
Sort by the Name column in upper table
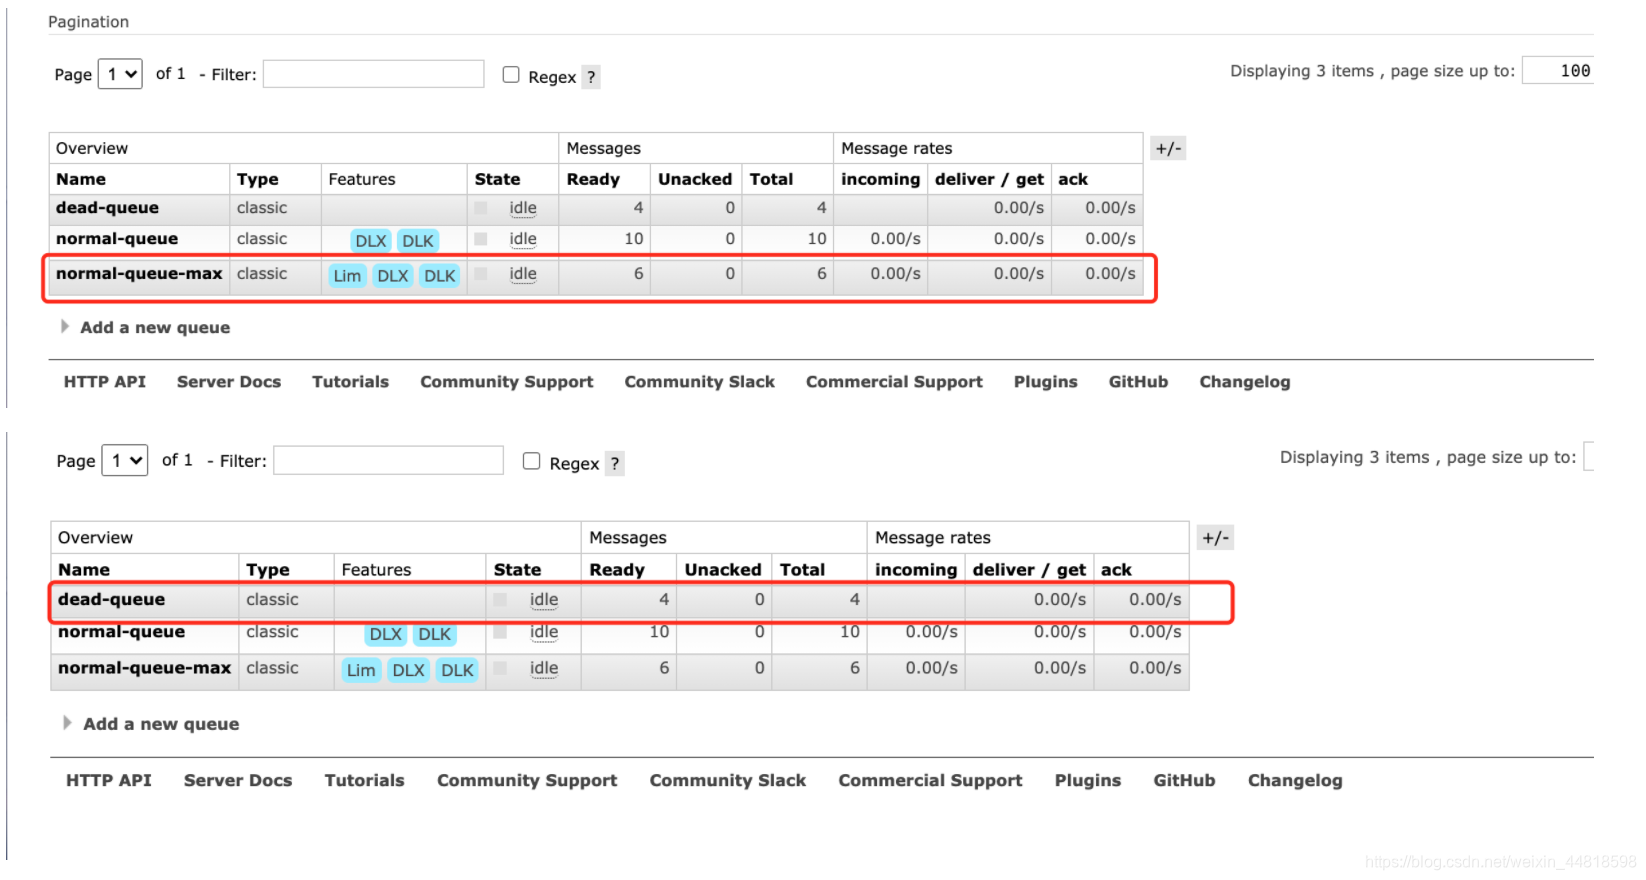81,179
